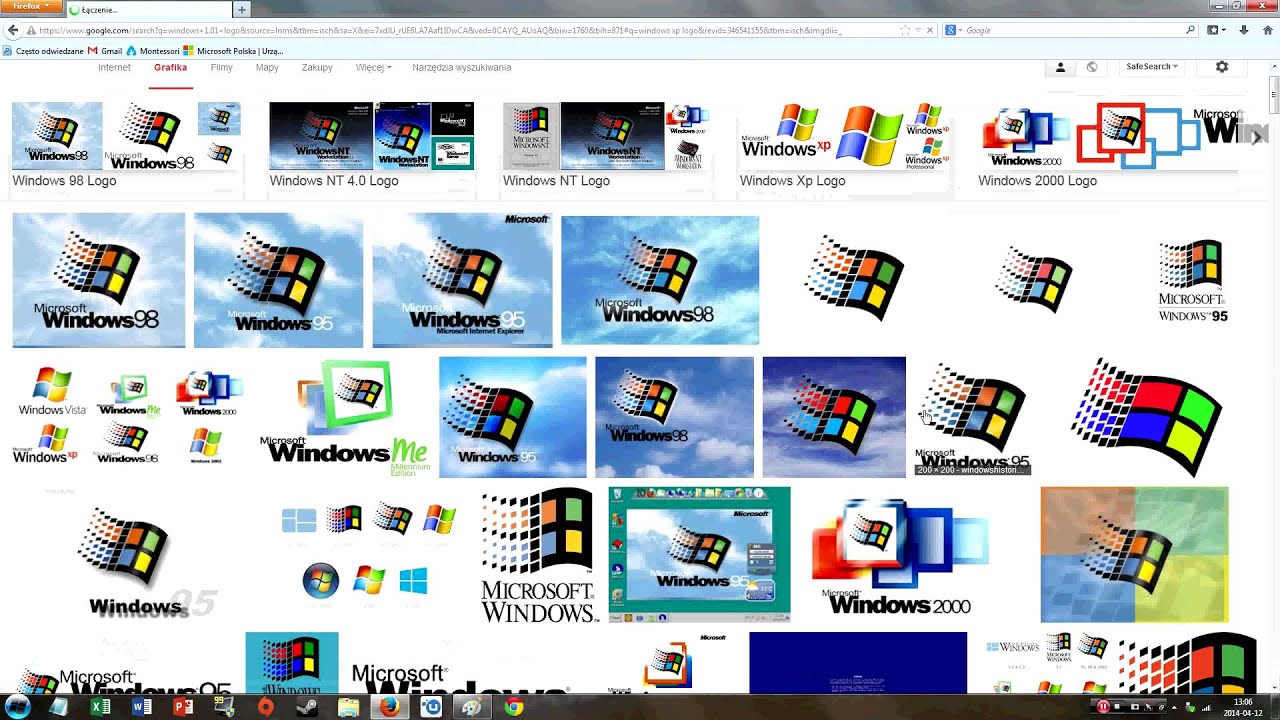The height and width of the screenshot is (720, 1280).
Task: Open the Windows 98 Logo related search
Action: click(x=126, y=146)
